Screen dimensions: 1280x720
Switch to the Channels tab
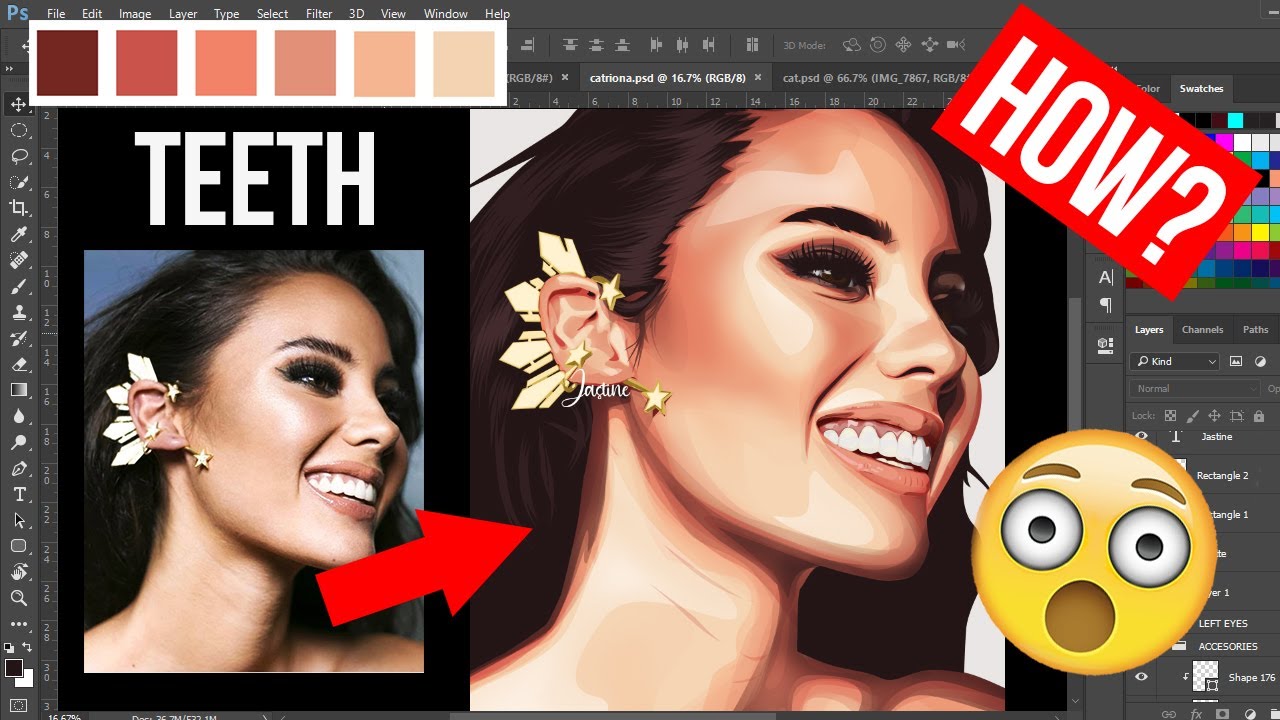pyautogui.click(x=1202, y=329)
